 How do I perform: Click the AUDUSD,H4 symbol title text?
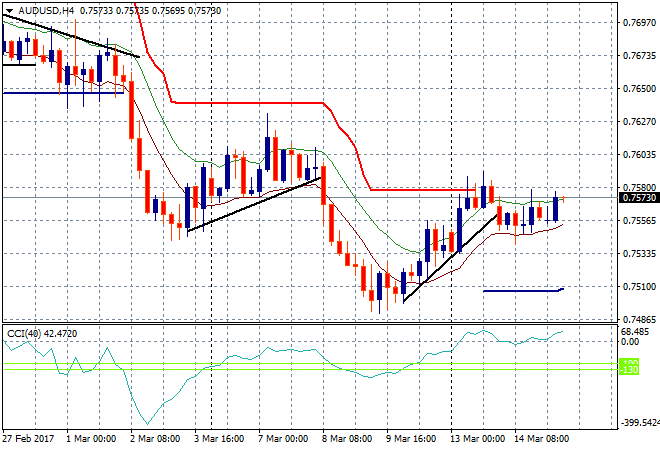46,11
